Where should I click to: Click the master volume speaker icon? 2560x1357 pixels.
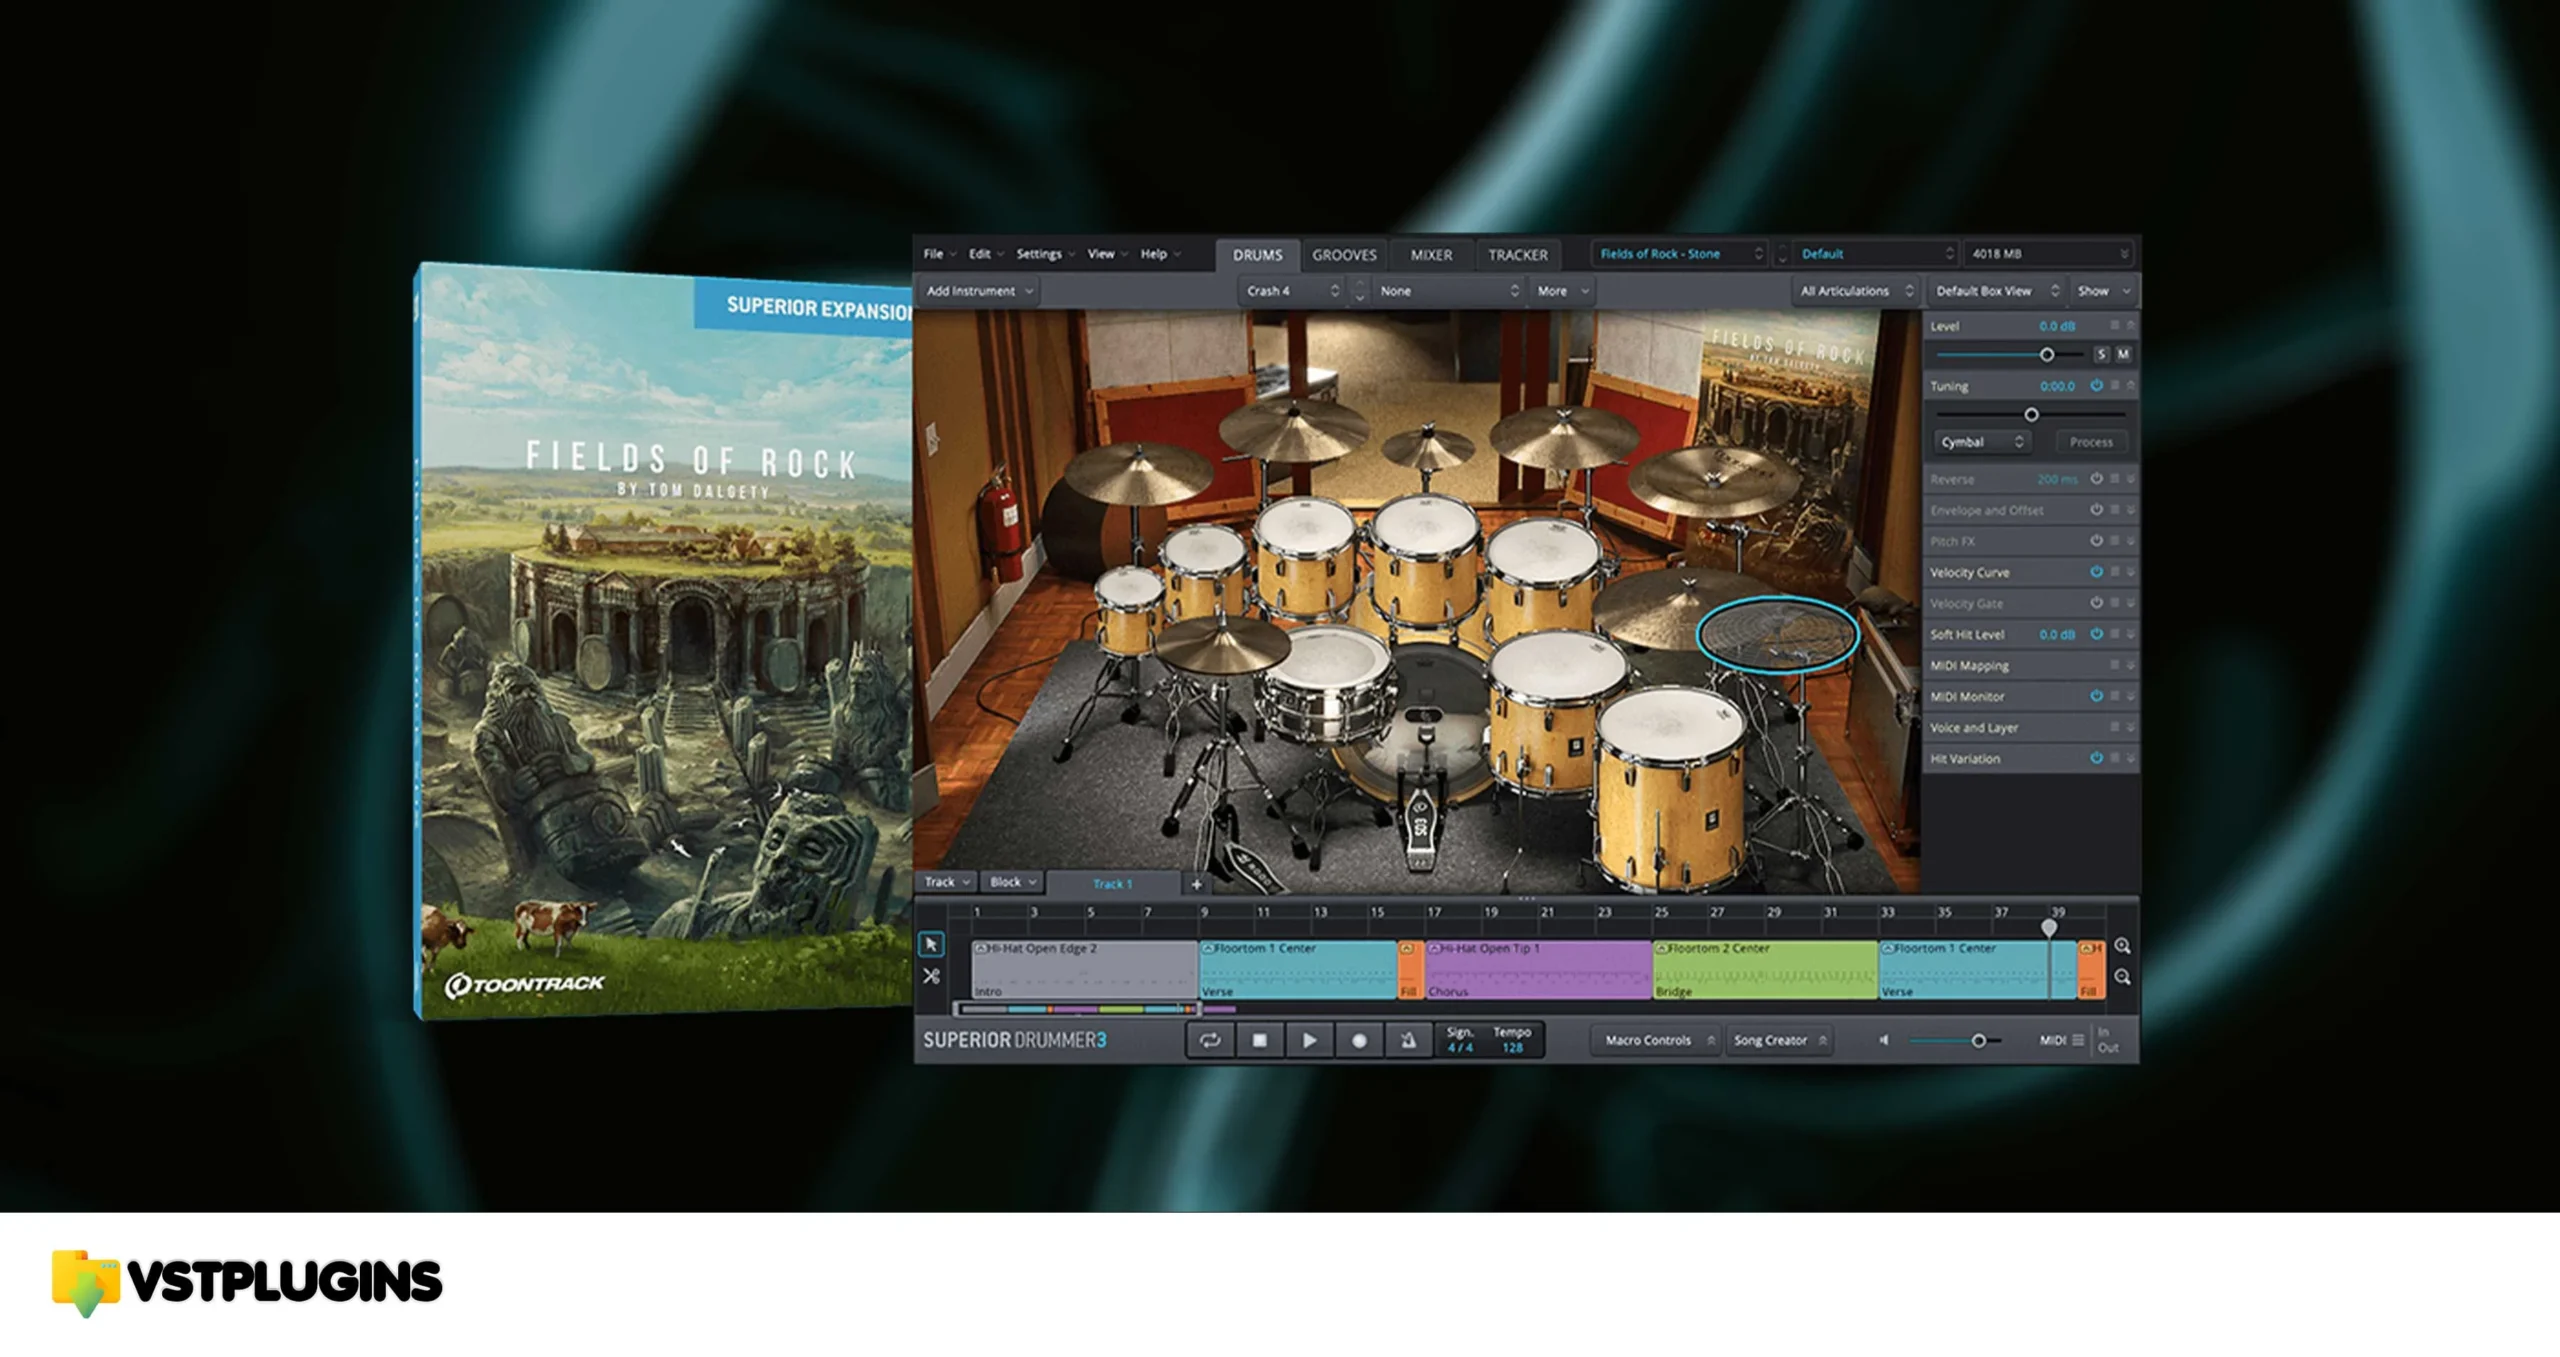[x=1884, y=1040]
